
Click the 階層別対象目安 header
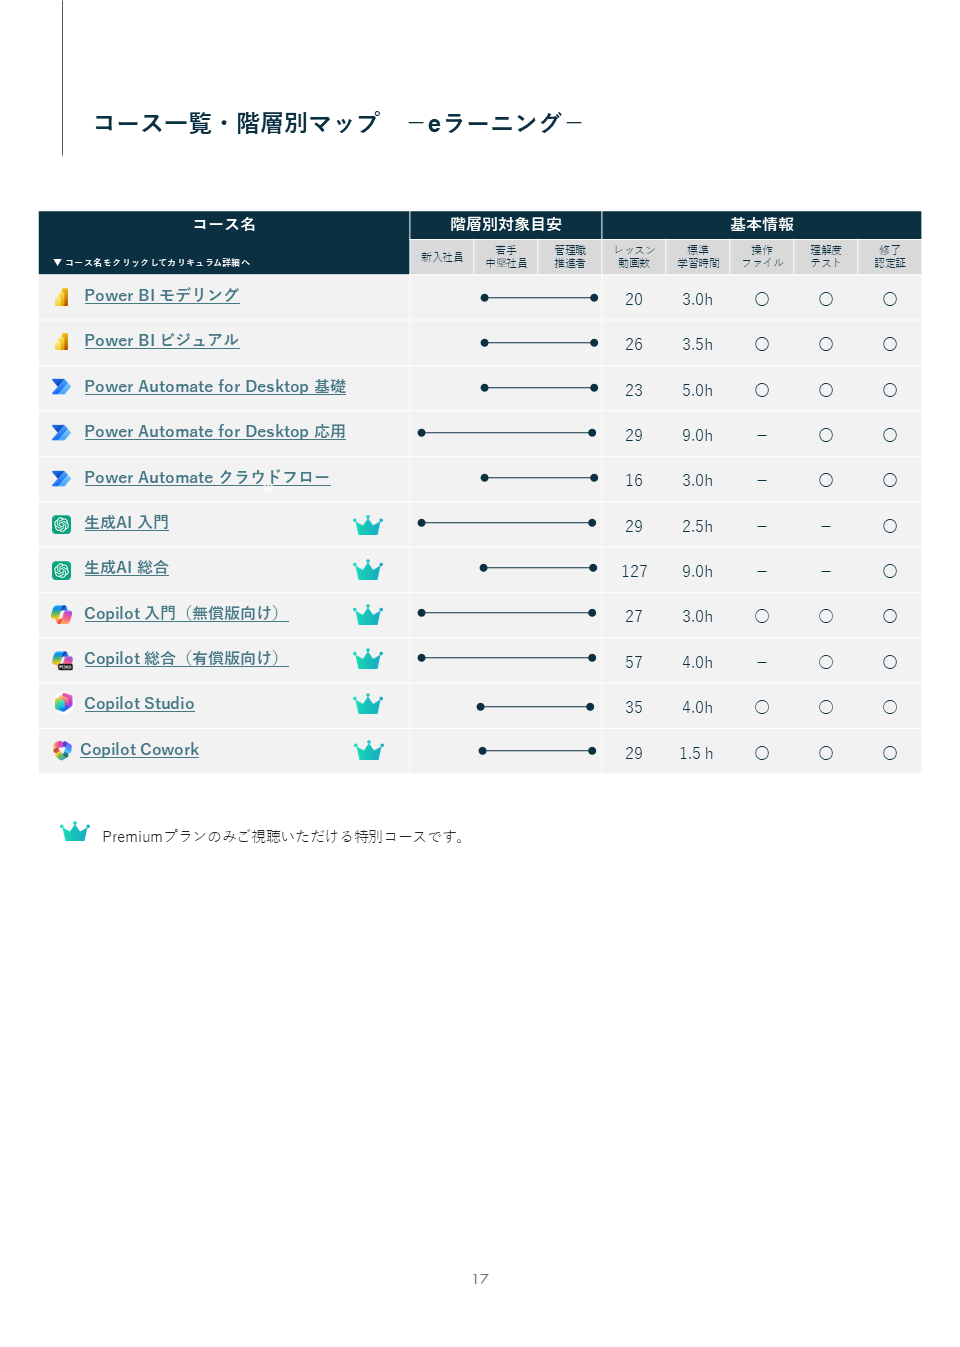pos(506,224)
